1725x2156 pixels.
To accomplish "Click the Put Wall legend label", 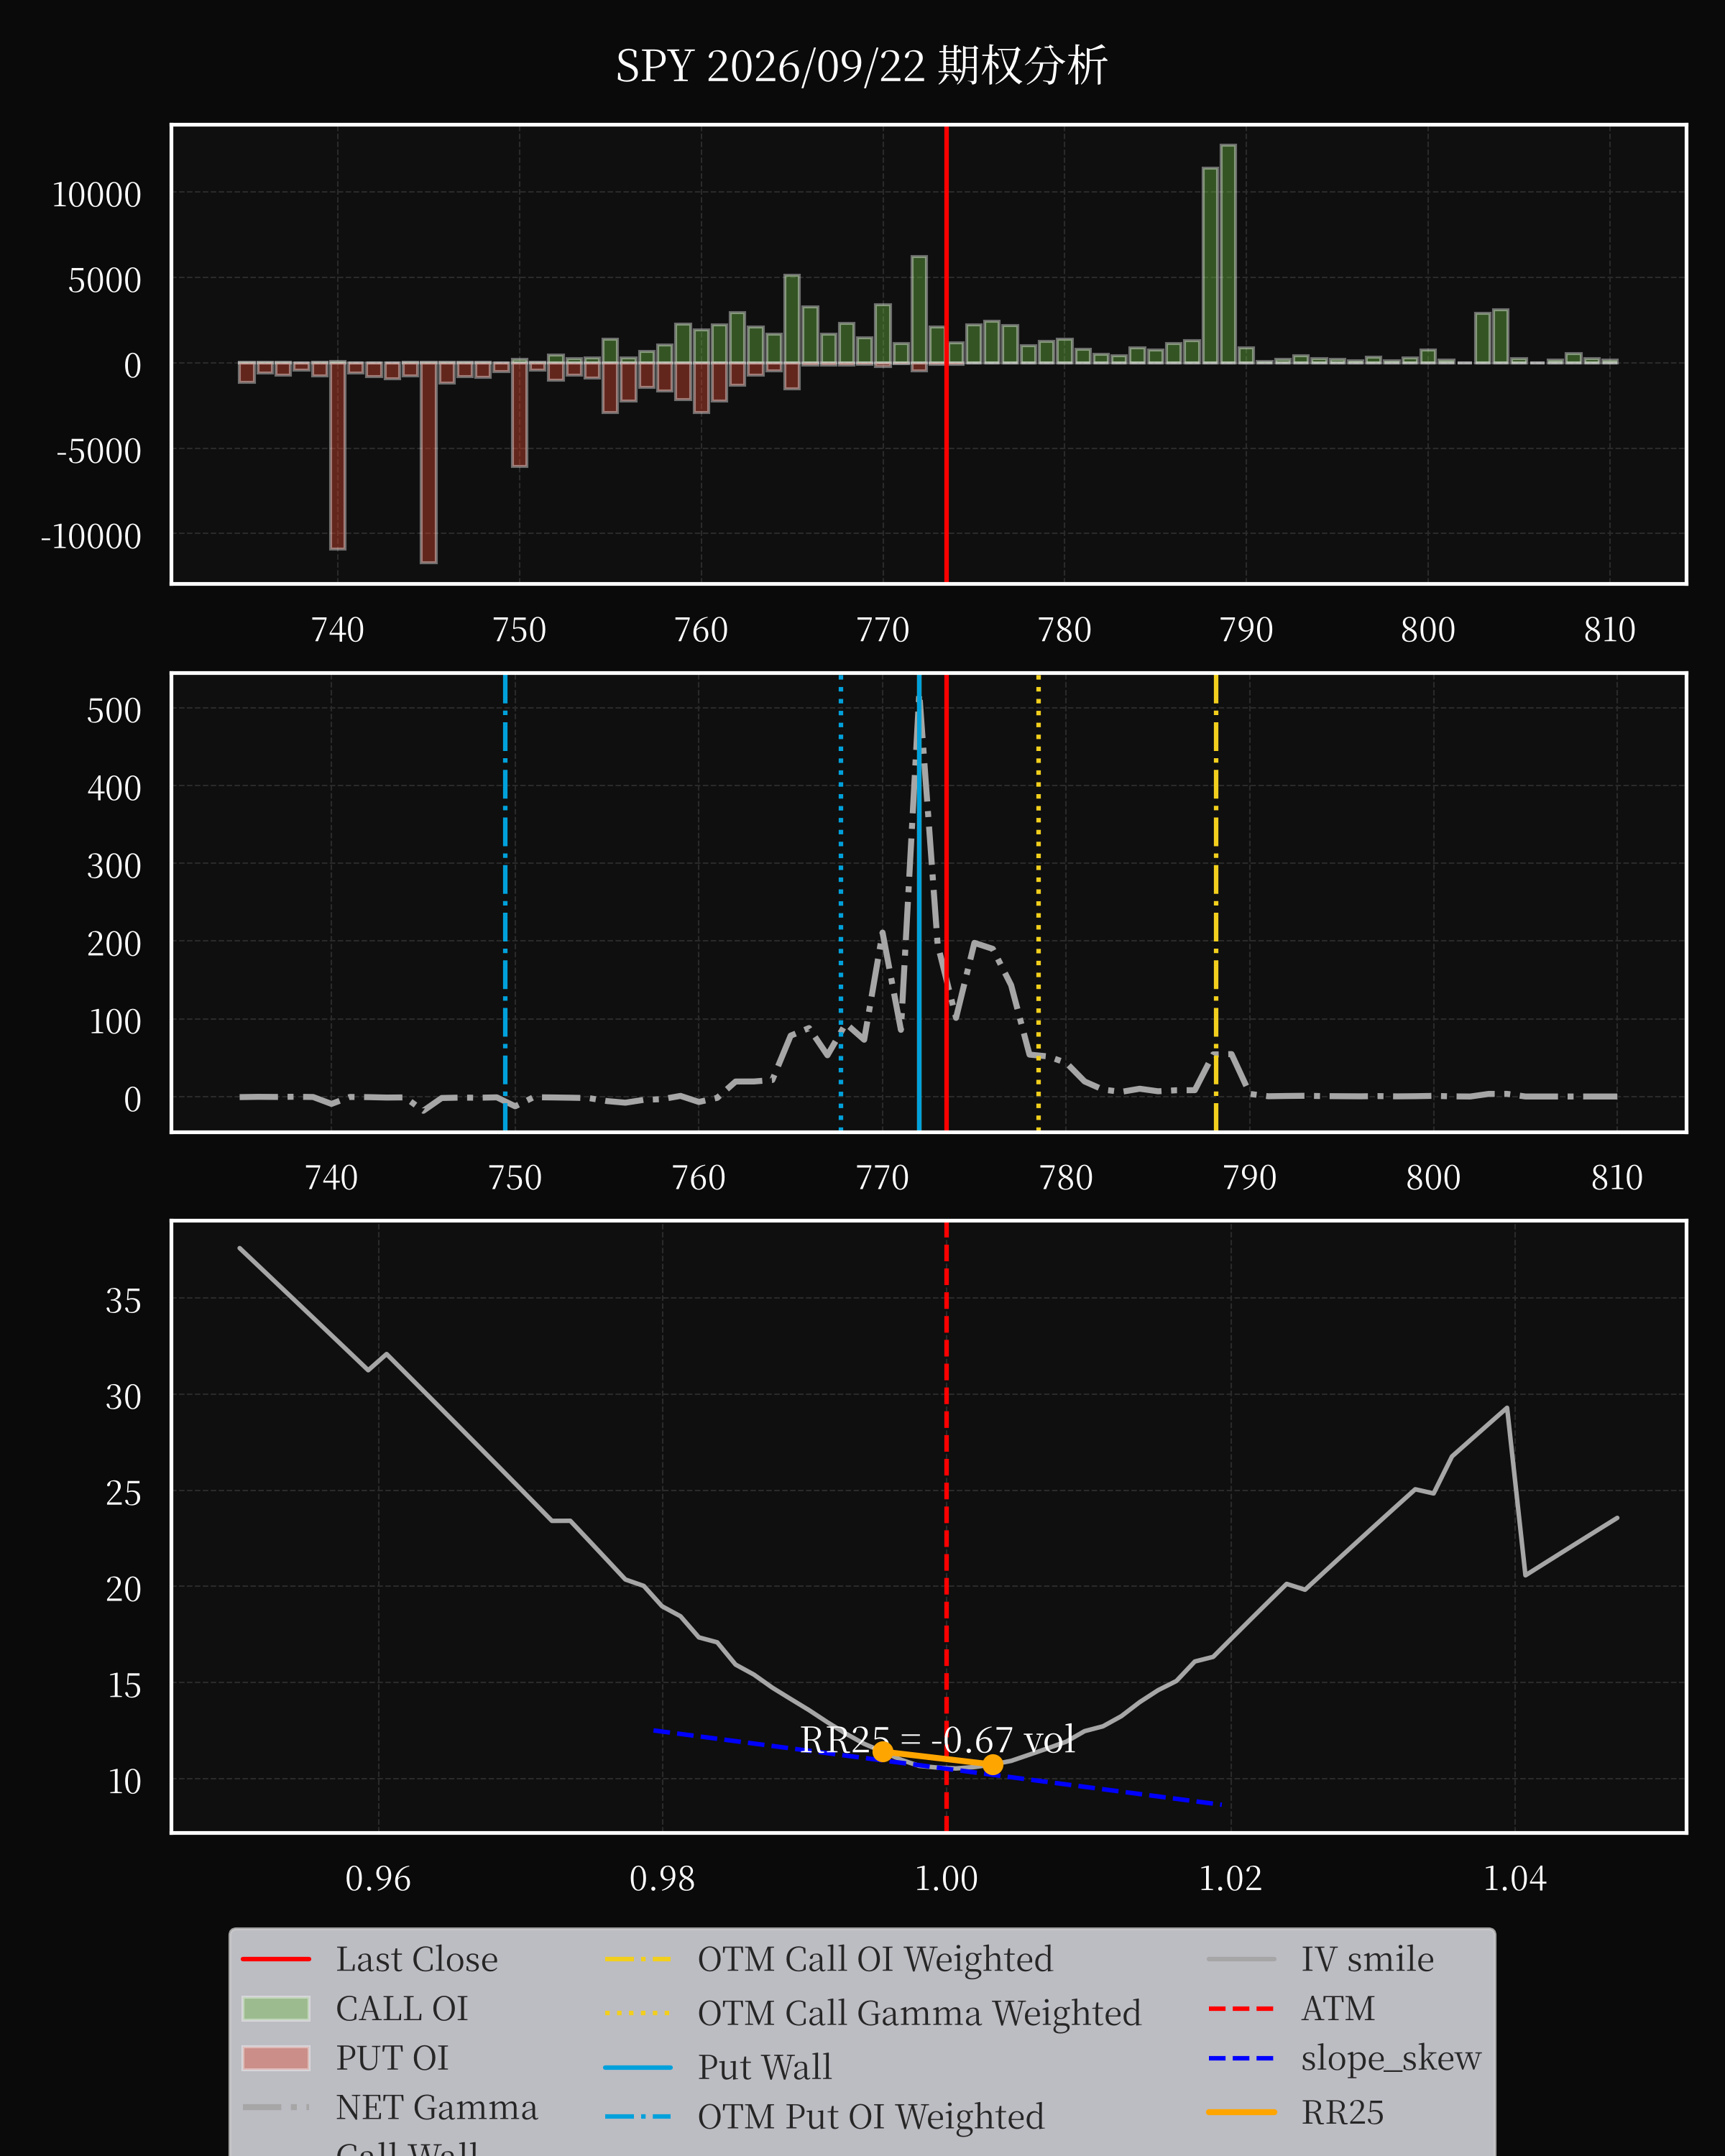I will 764,2066.
